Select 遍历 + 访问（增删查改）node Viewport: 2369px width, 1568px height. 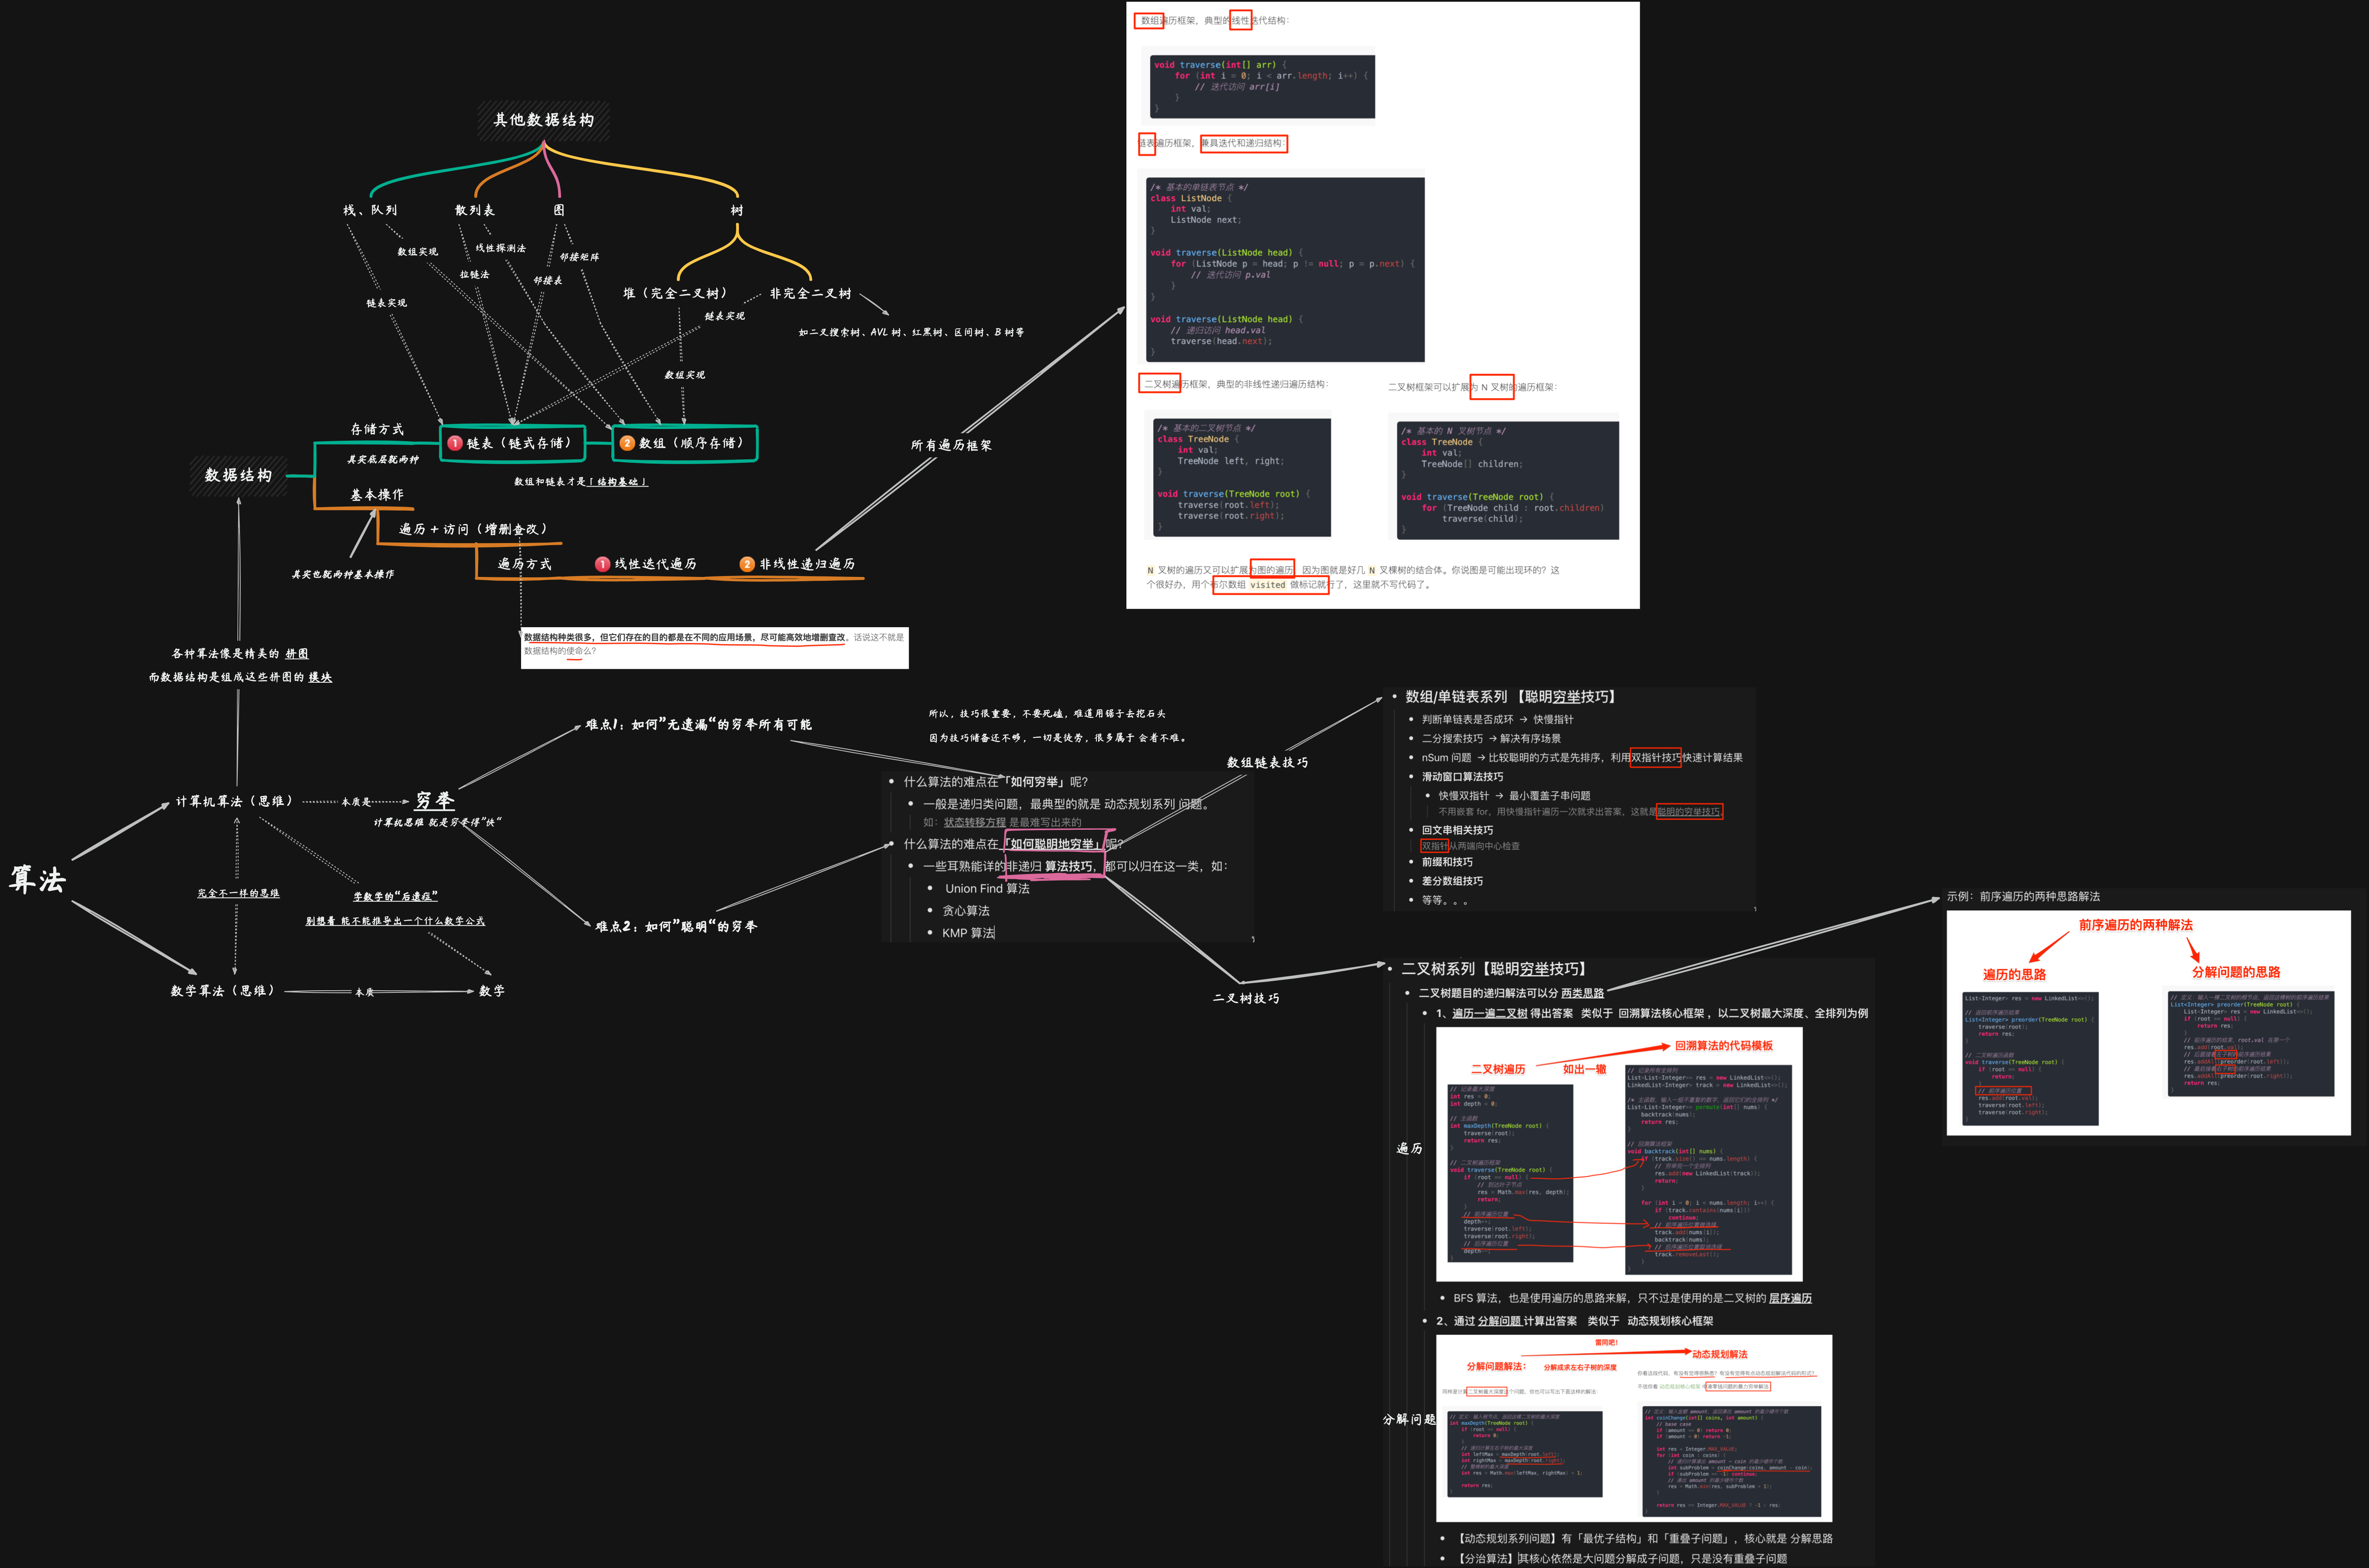(473, 529)
